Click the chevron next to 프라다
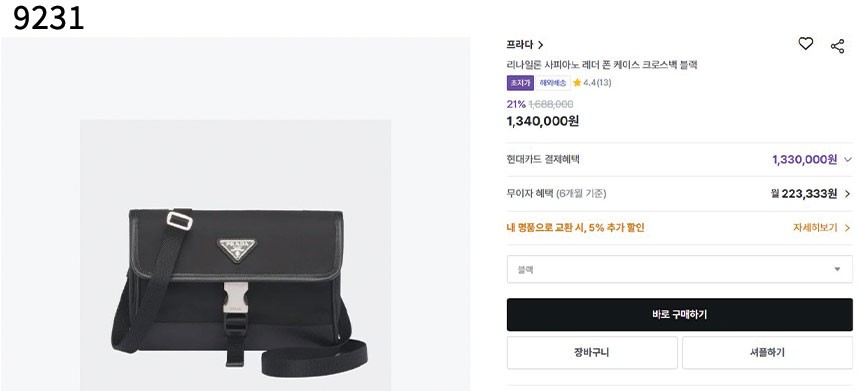Screen dimensions: 860x391 [x=540, y=45]
